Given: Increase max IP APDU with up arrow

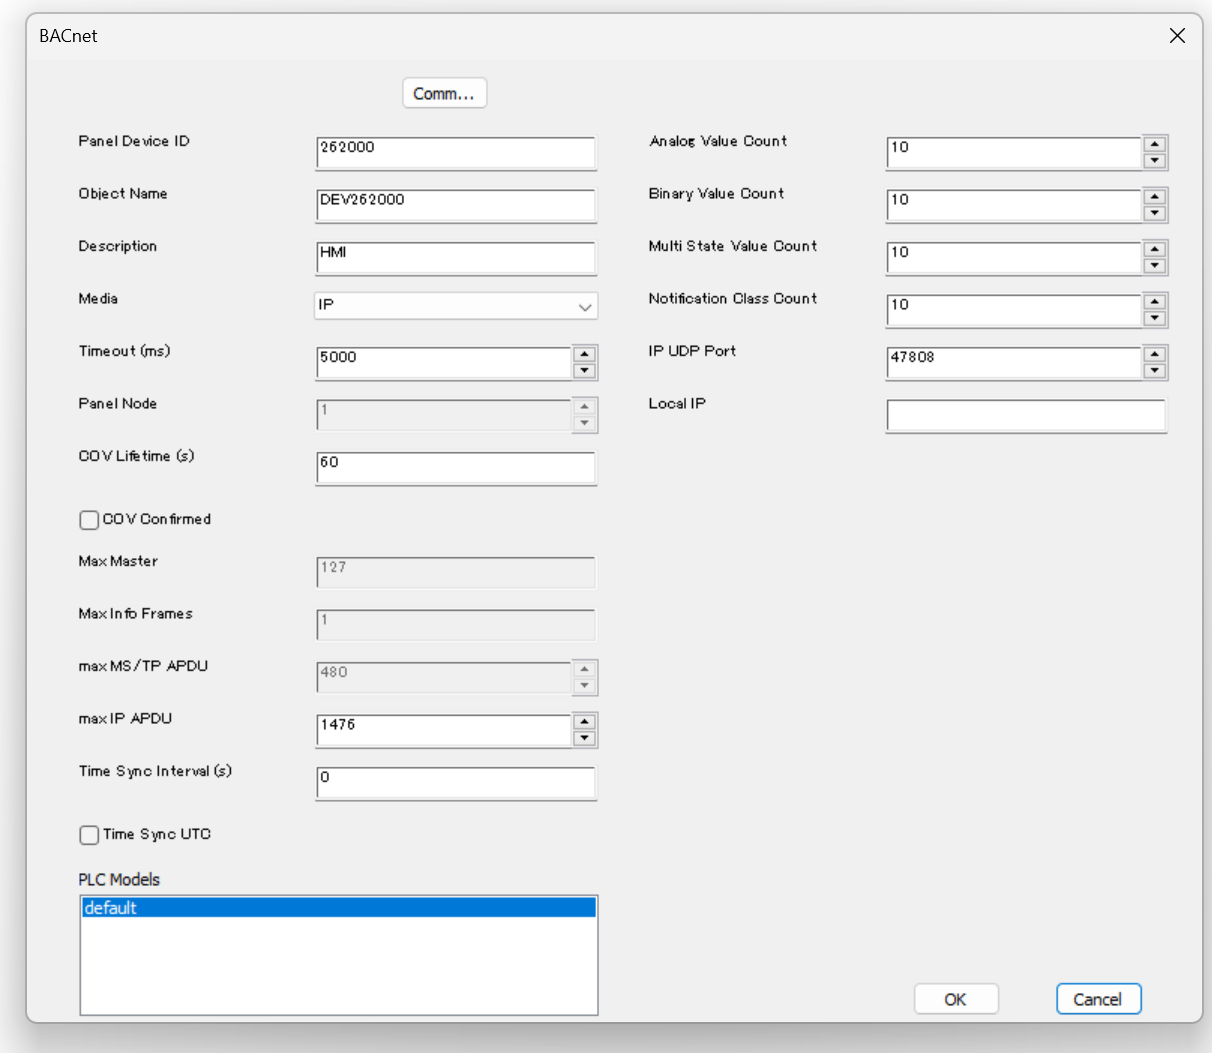Looking at the screenshot, I should [585, 722].
